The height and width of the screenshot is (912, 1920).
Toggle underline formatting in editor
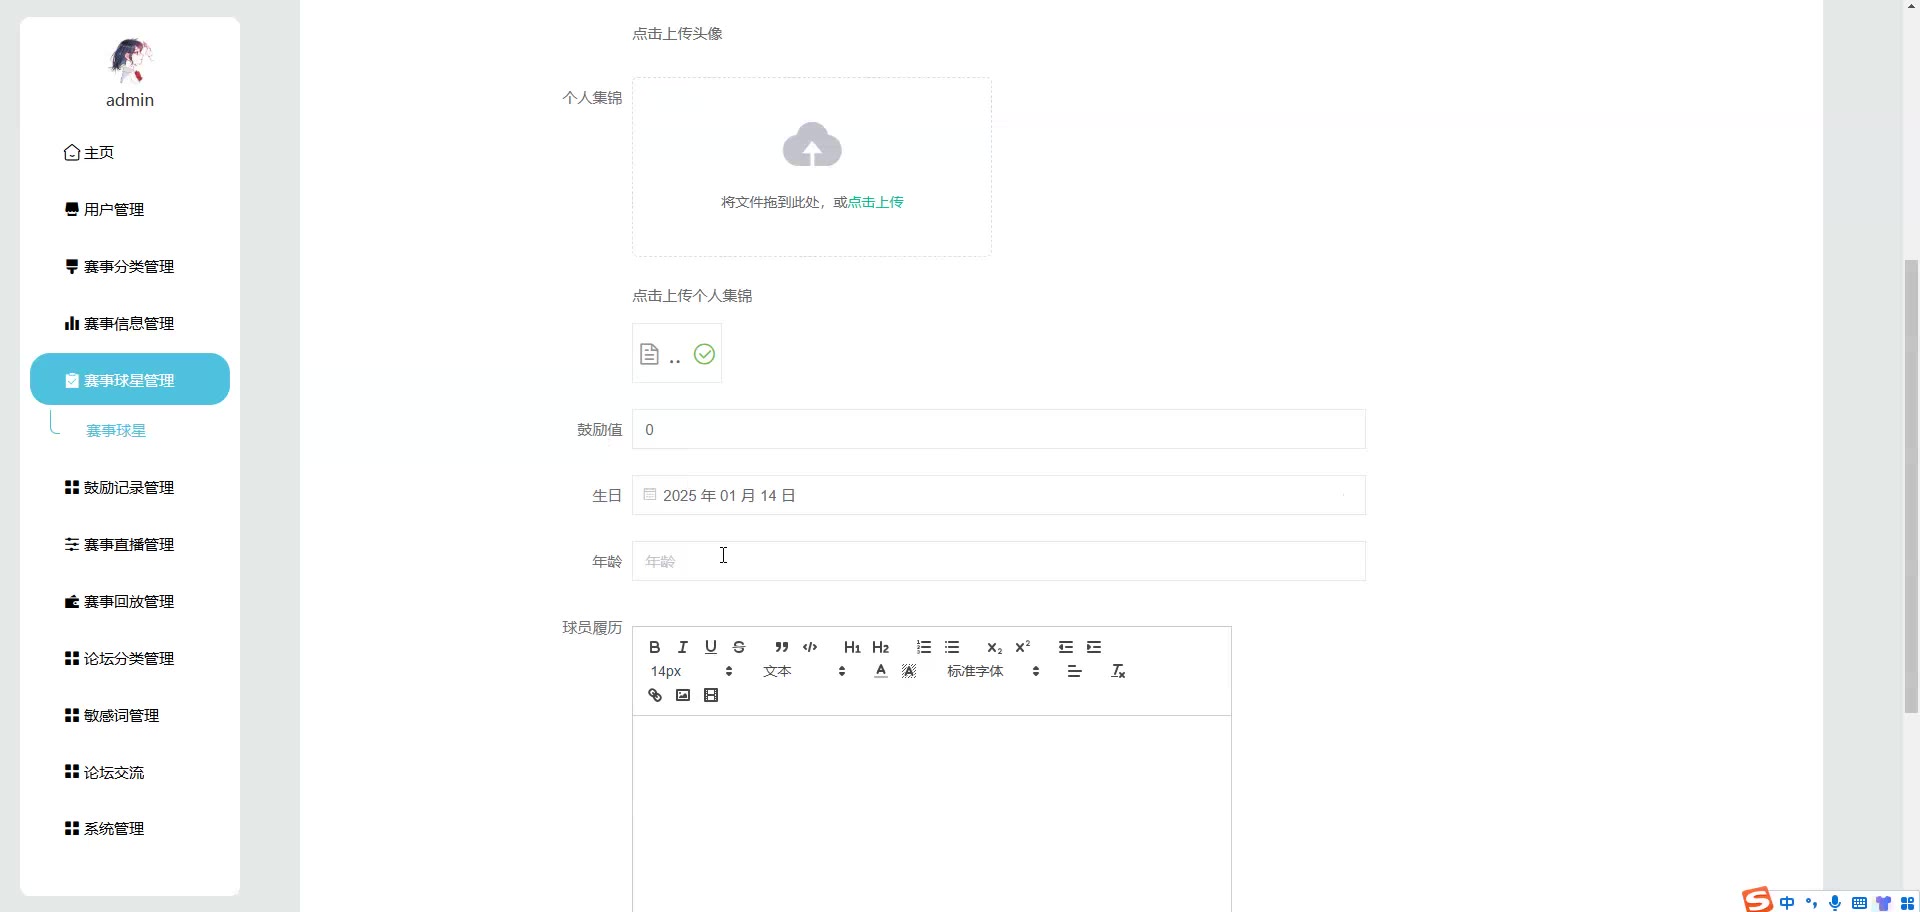pyautogui.click(x=711, y=647)
